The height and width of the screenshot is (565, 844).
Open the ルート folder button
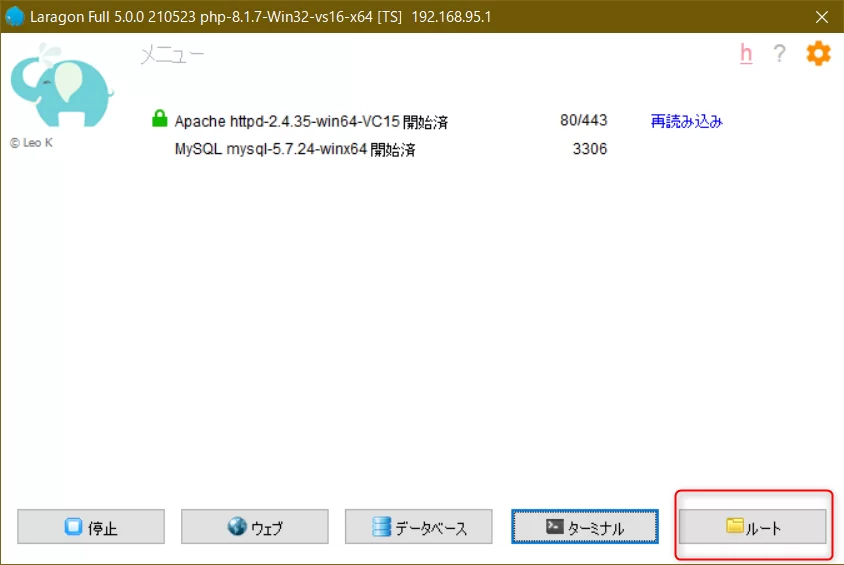tap(752, 527)
